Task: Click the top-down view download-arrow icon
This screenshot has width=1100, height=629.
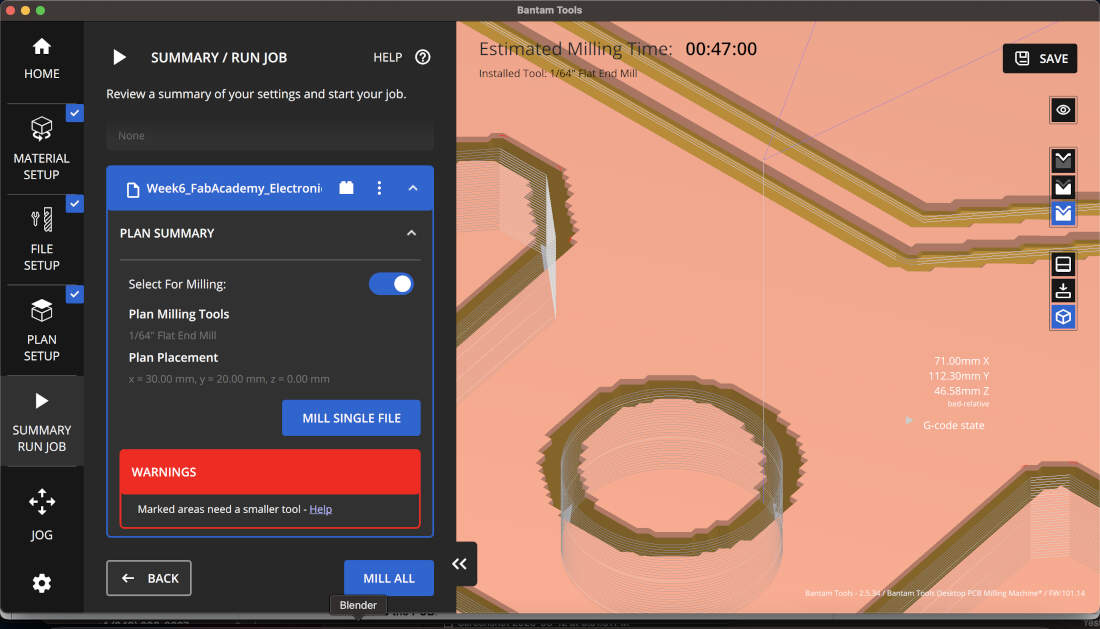Action: (x=1063, y=290)
